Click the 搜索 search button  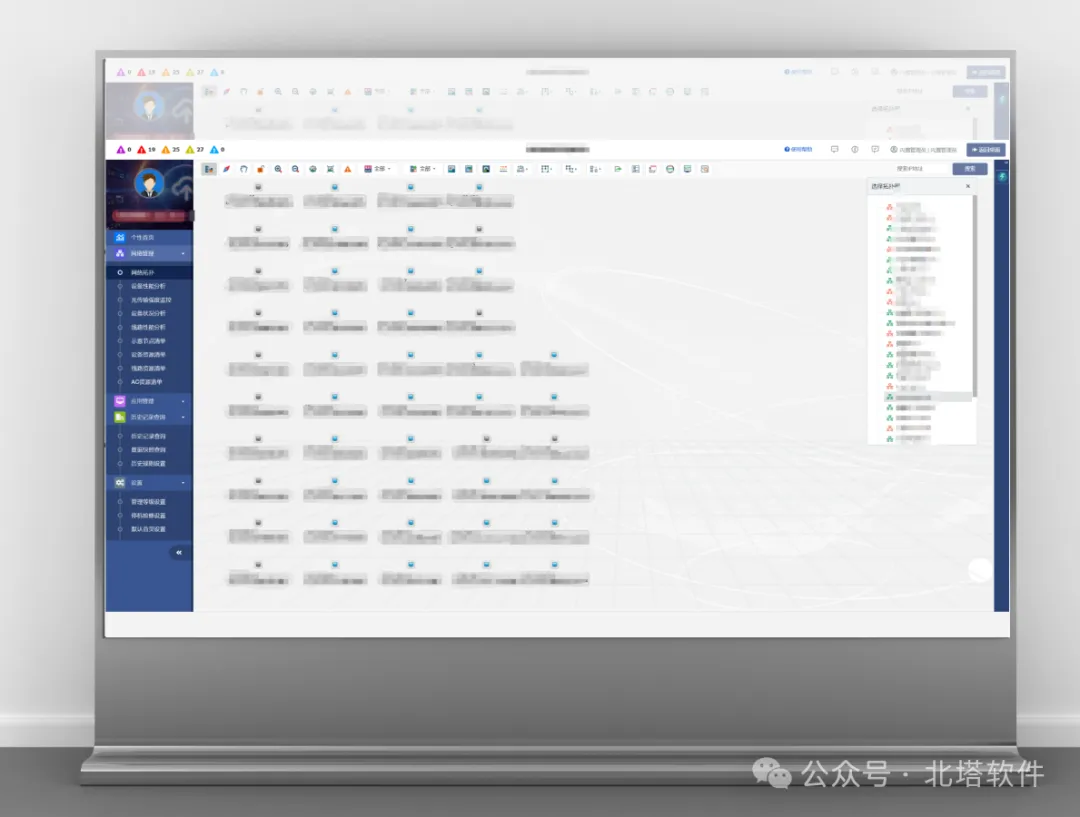tap(970, 169)
